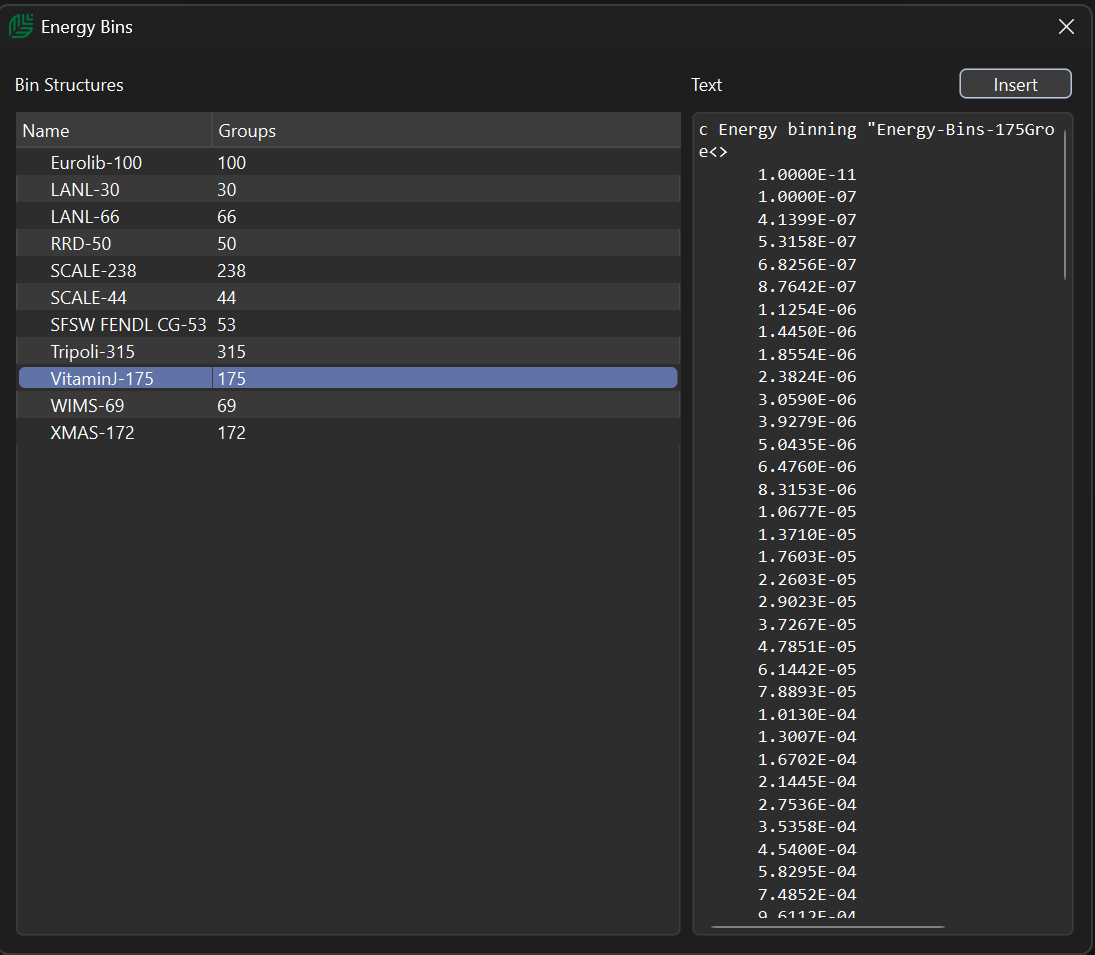Screen dimensions: 1095x955
Task: Click the value 1.0000E-11
Action: coord(807,175)
